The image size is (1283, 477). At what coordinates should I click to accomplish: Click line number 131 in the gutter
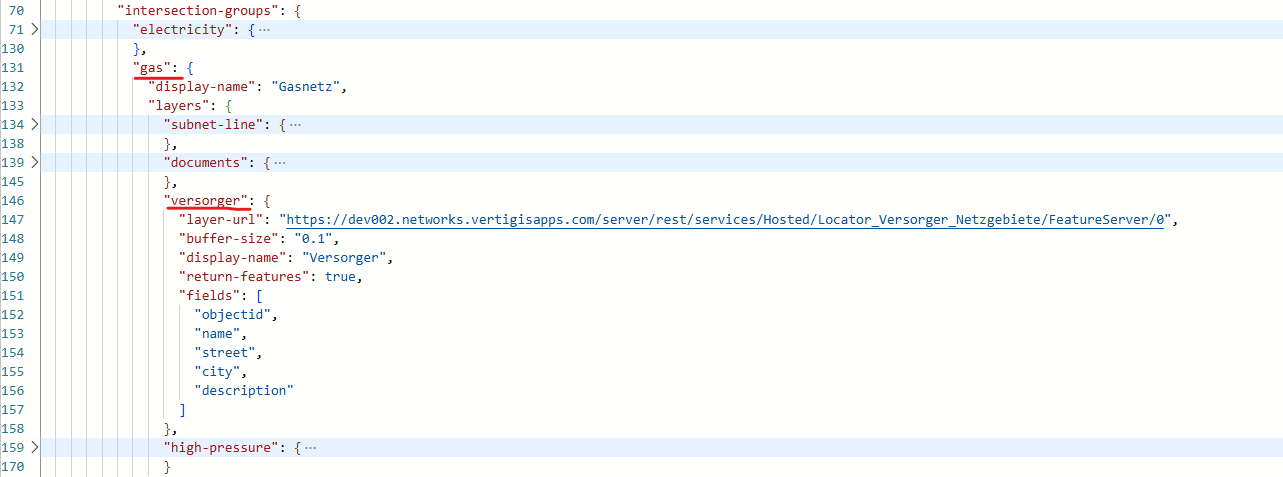tap(14, 68)
